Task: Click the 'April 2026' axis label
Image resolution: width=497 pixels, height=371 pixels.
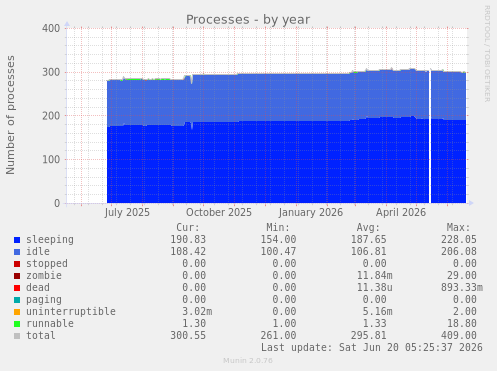Action: pyautogui.click(x=401, y=212)
